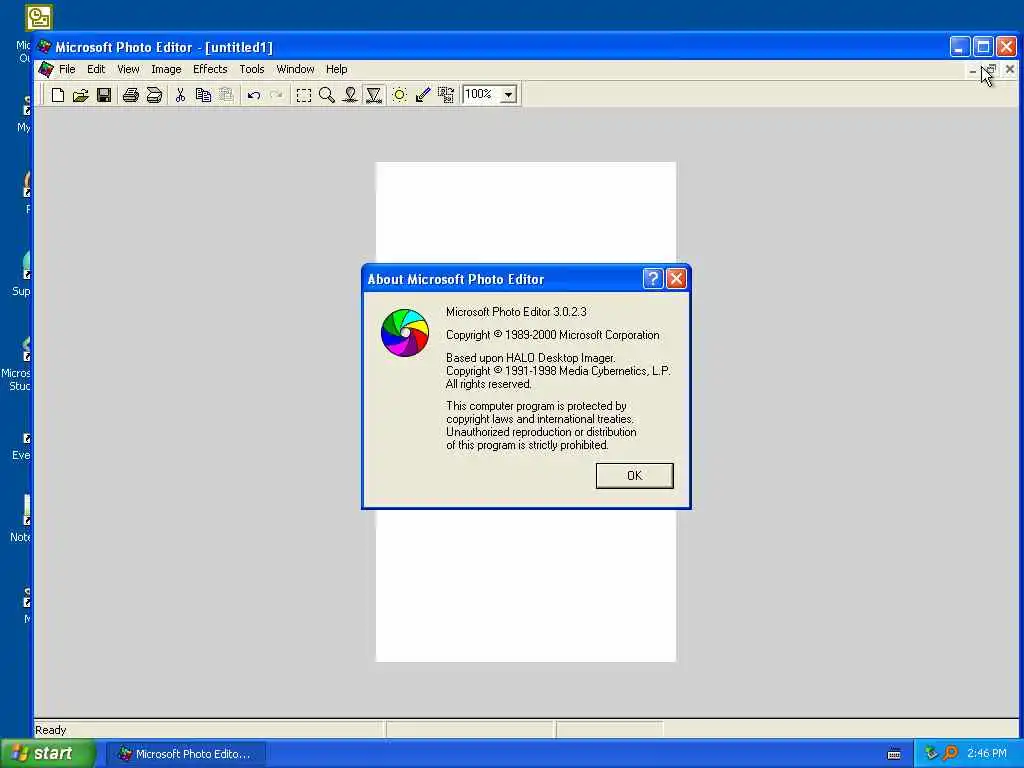1024x768 pixels.
Task: Open the File menu
Action: (67, 69)
